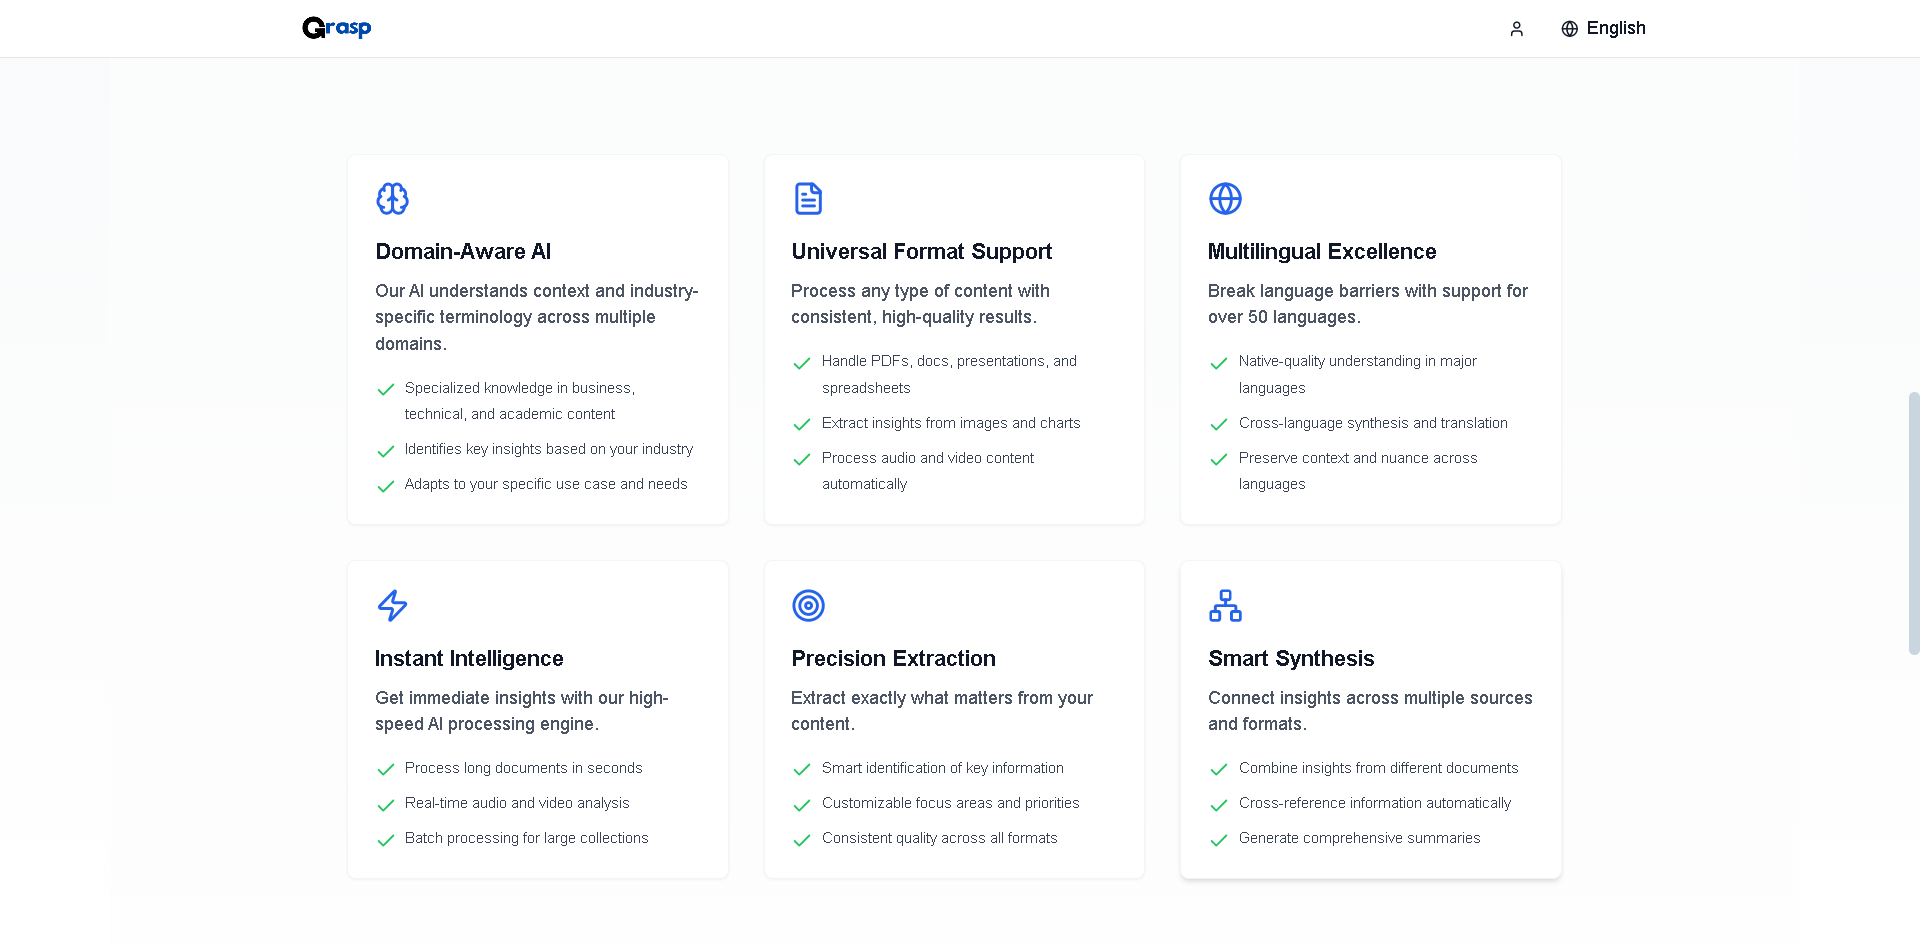1920x945 pixels.
Task: Click the Multilingual Excellence heading
Action: click(1322, 252)
